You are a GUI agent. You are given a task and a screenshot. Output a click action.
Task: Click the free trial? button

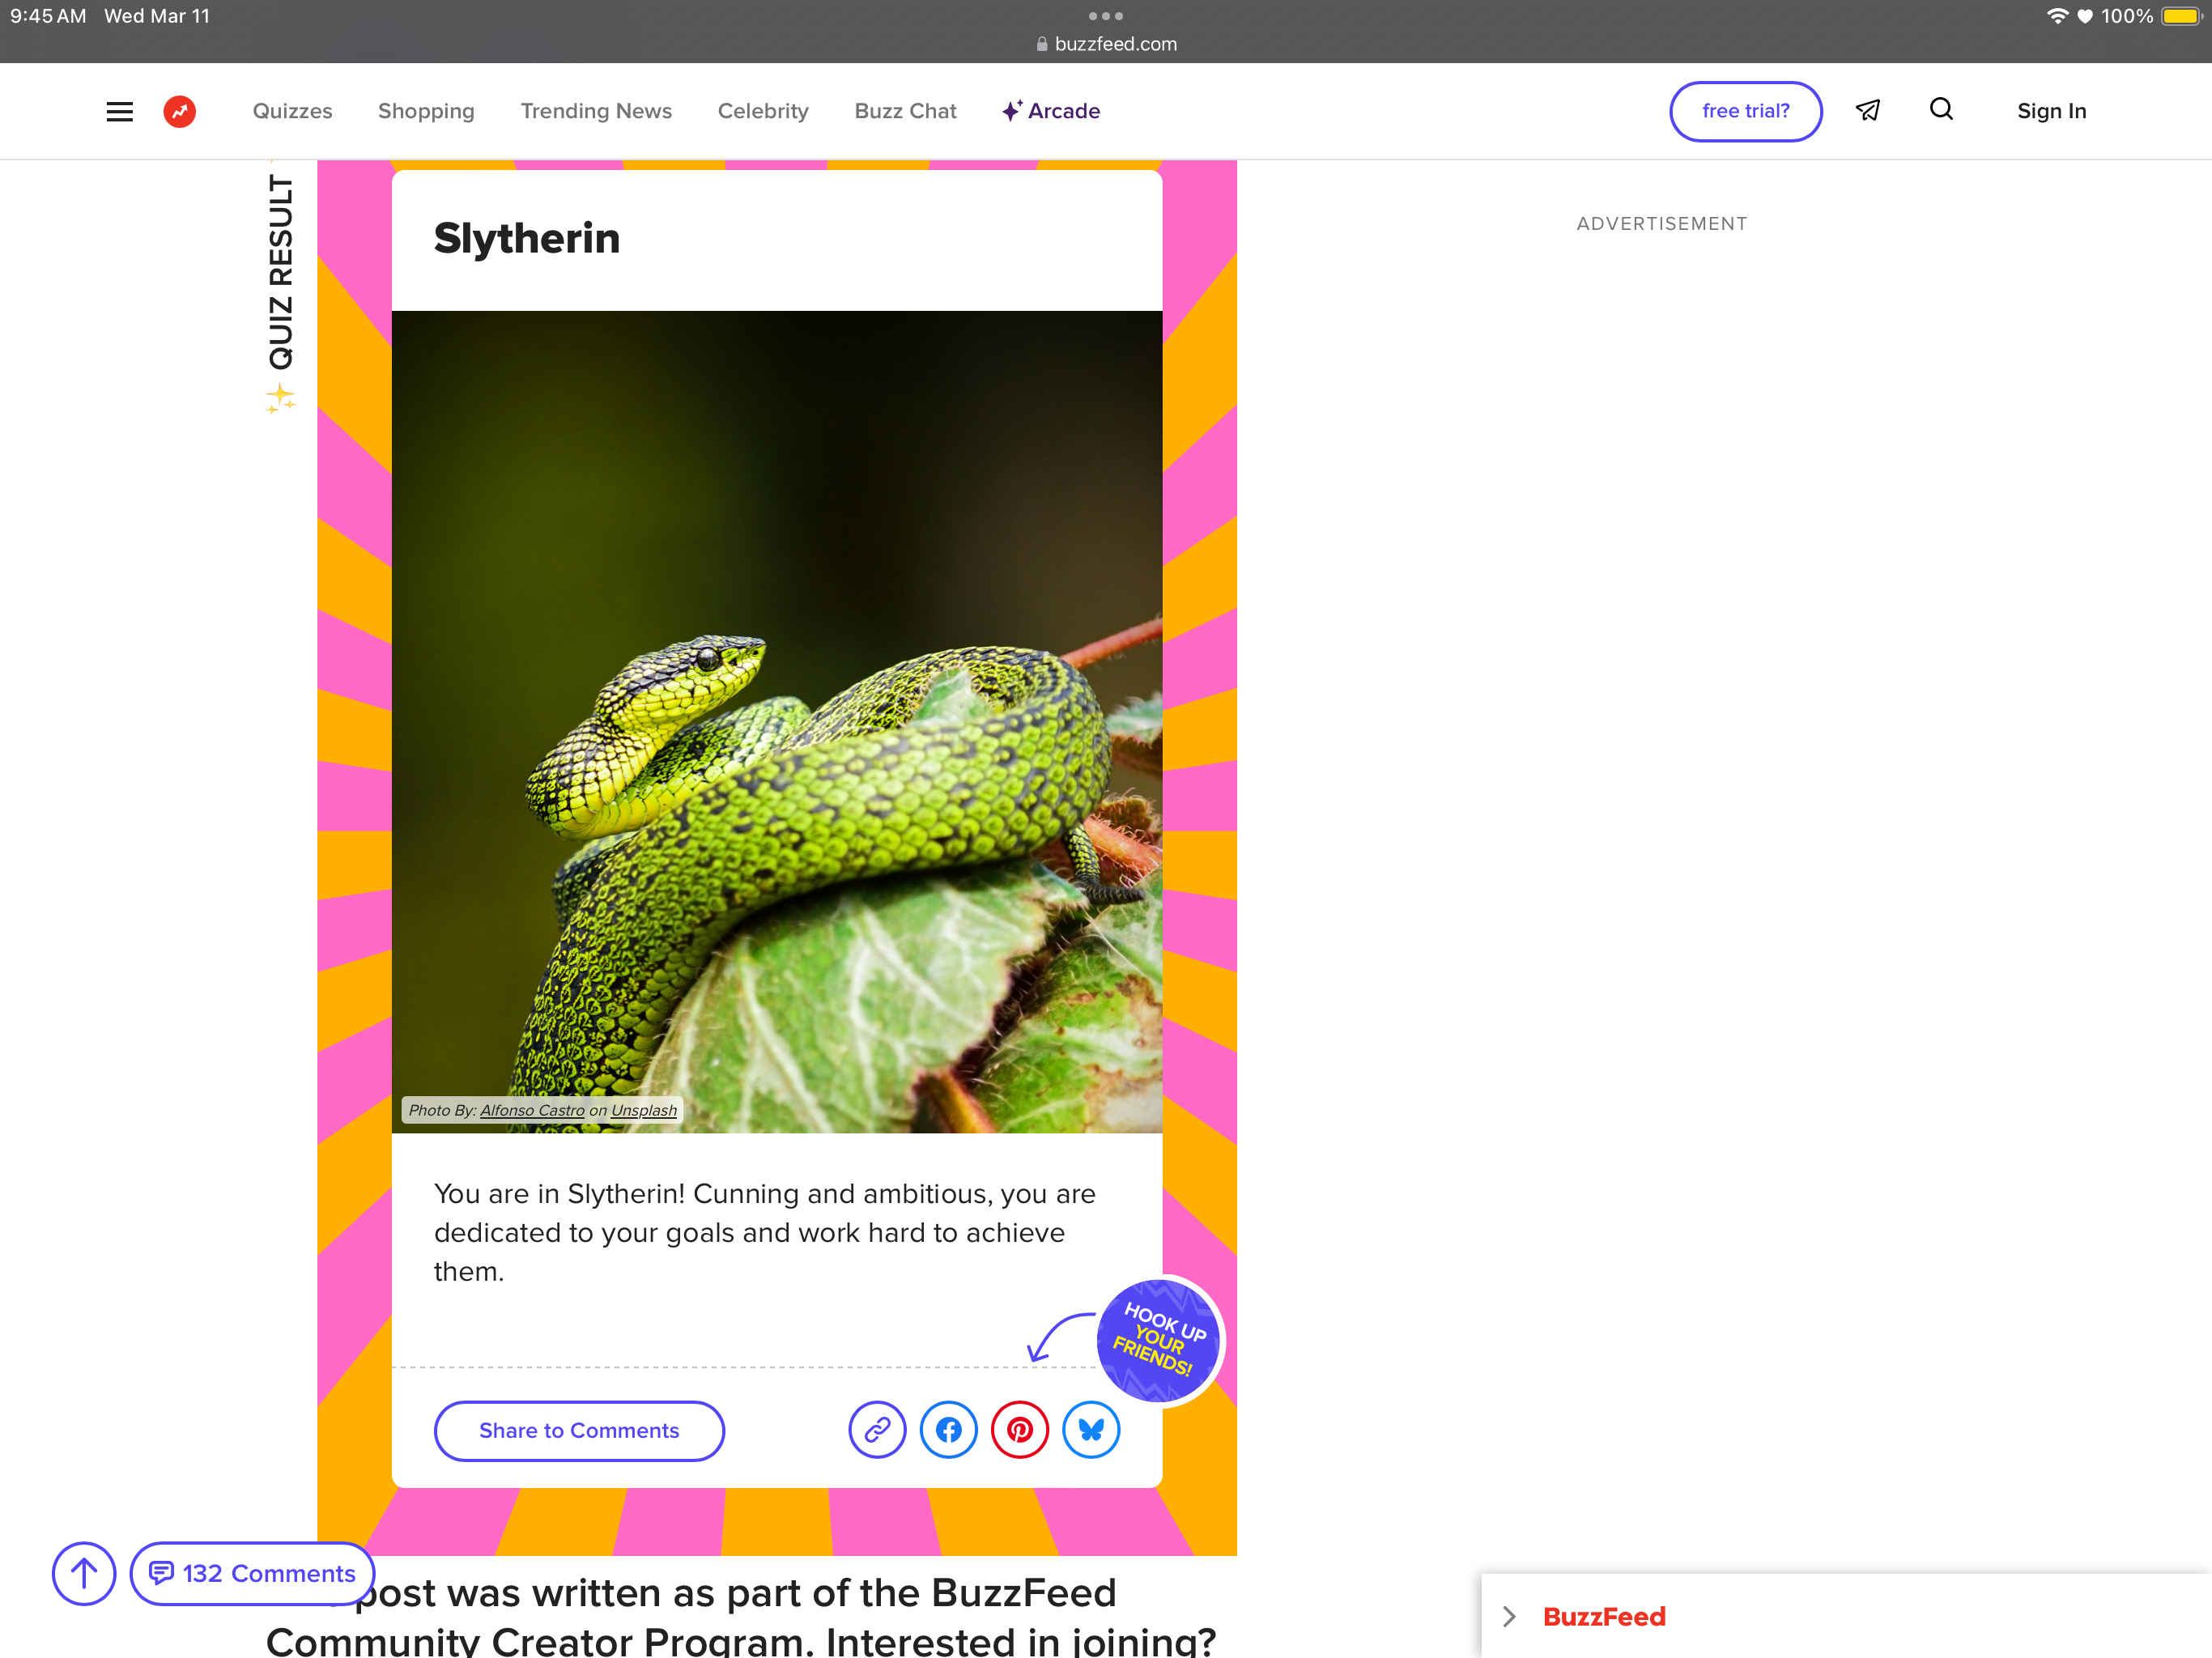tap(1745, 111)
